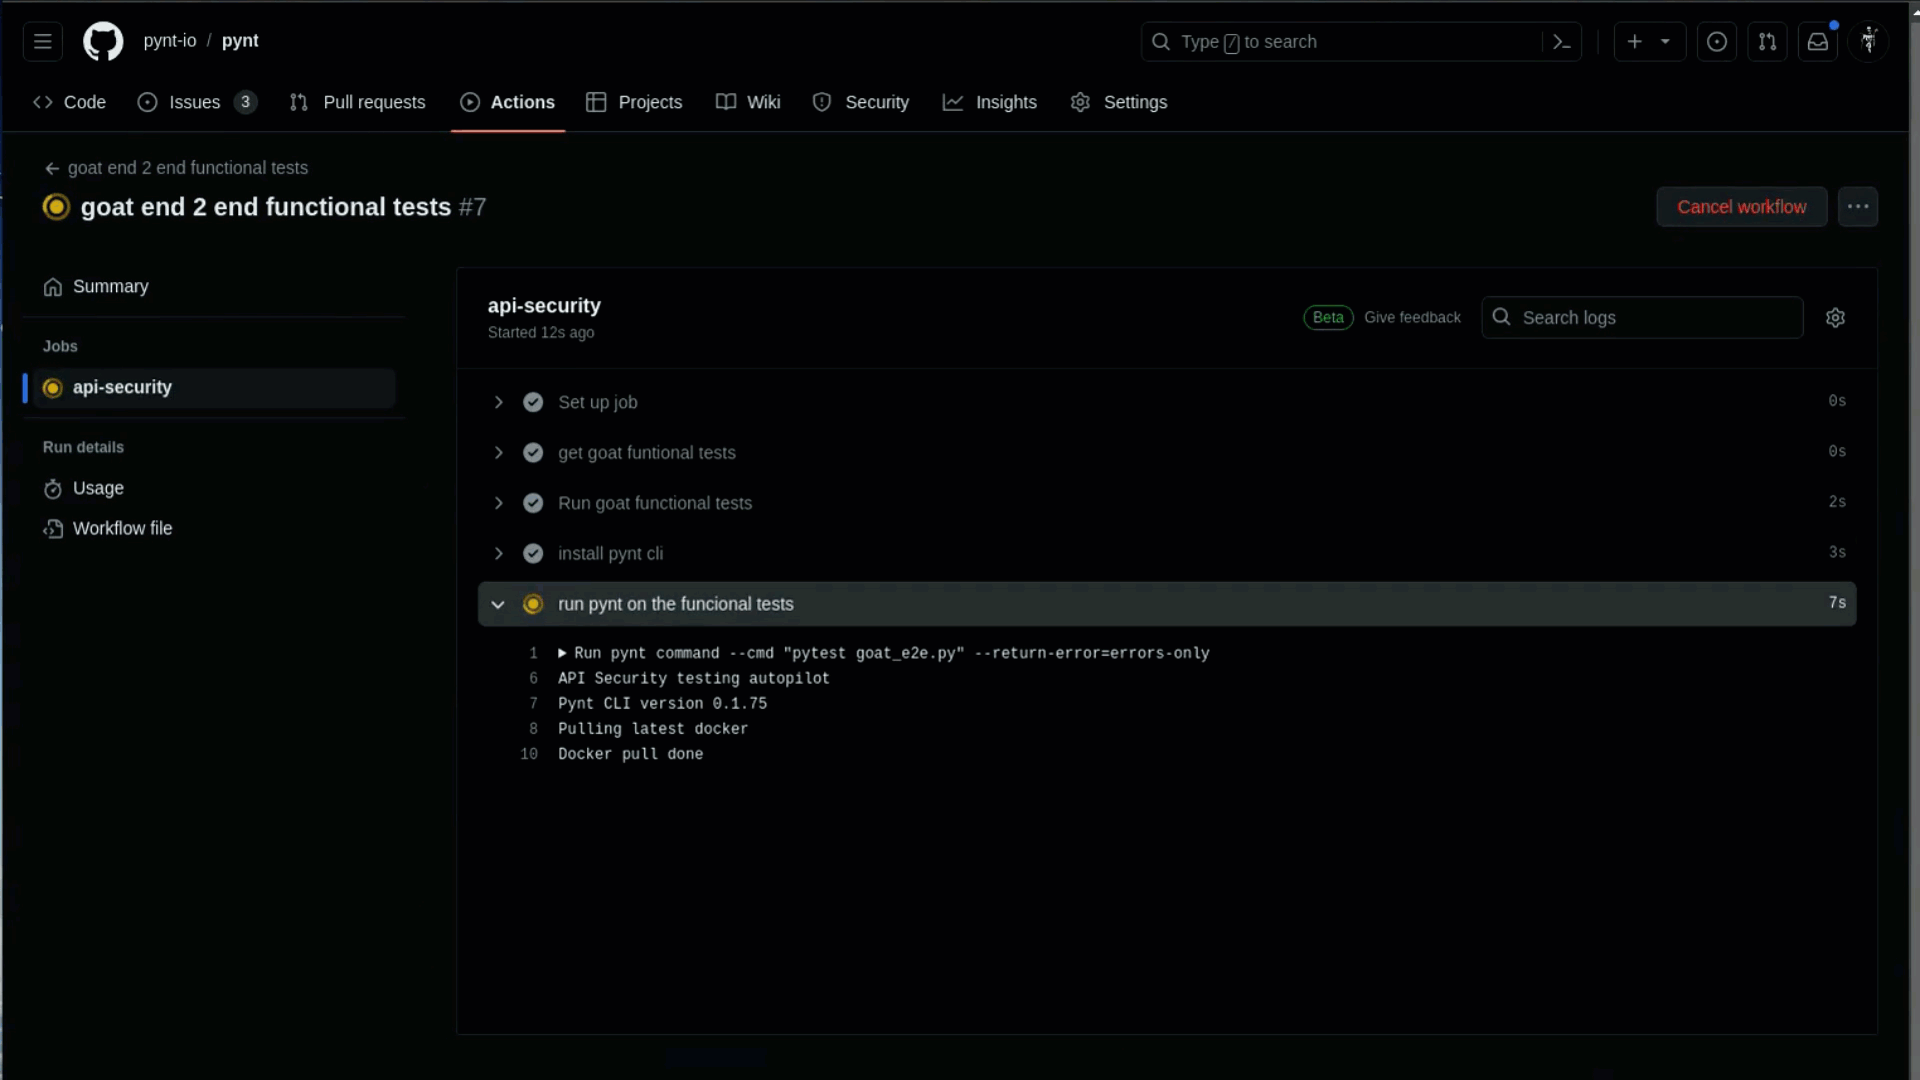This screenshot has width=1920, height=1080.
Task: Expand the Set up job step
Action: pyautogui.click(x=499, y=402)
